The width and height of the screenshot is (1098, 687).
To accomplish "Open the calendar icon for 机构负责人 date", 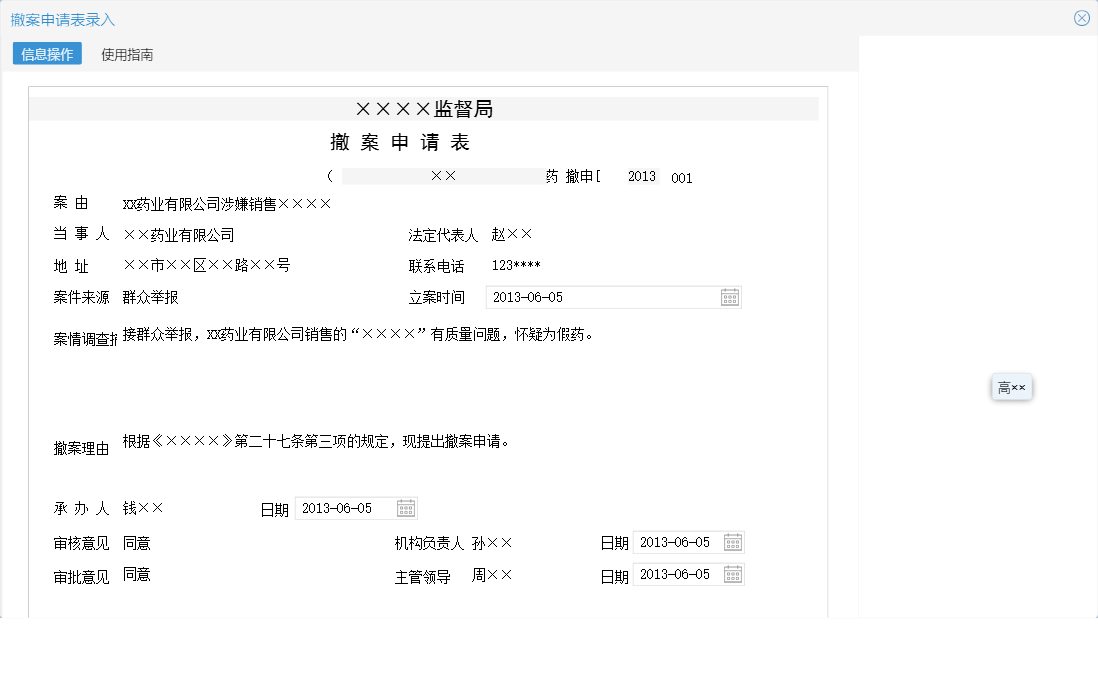I will tap(733, 542).
